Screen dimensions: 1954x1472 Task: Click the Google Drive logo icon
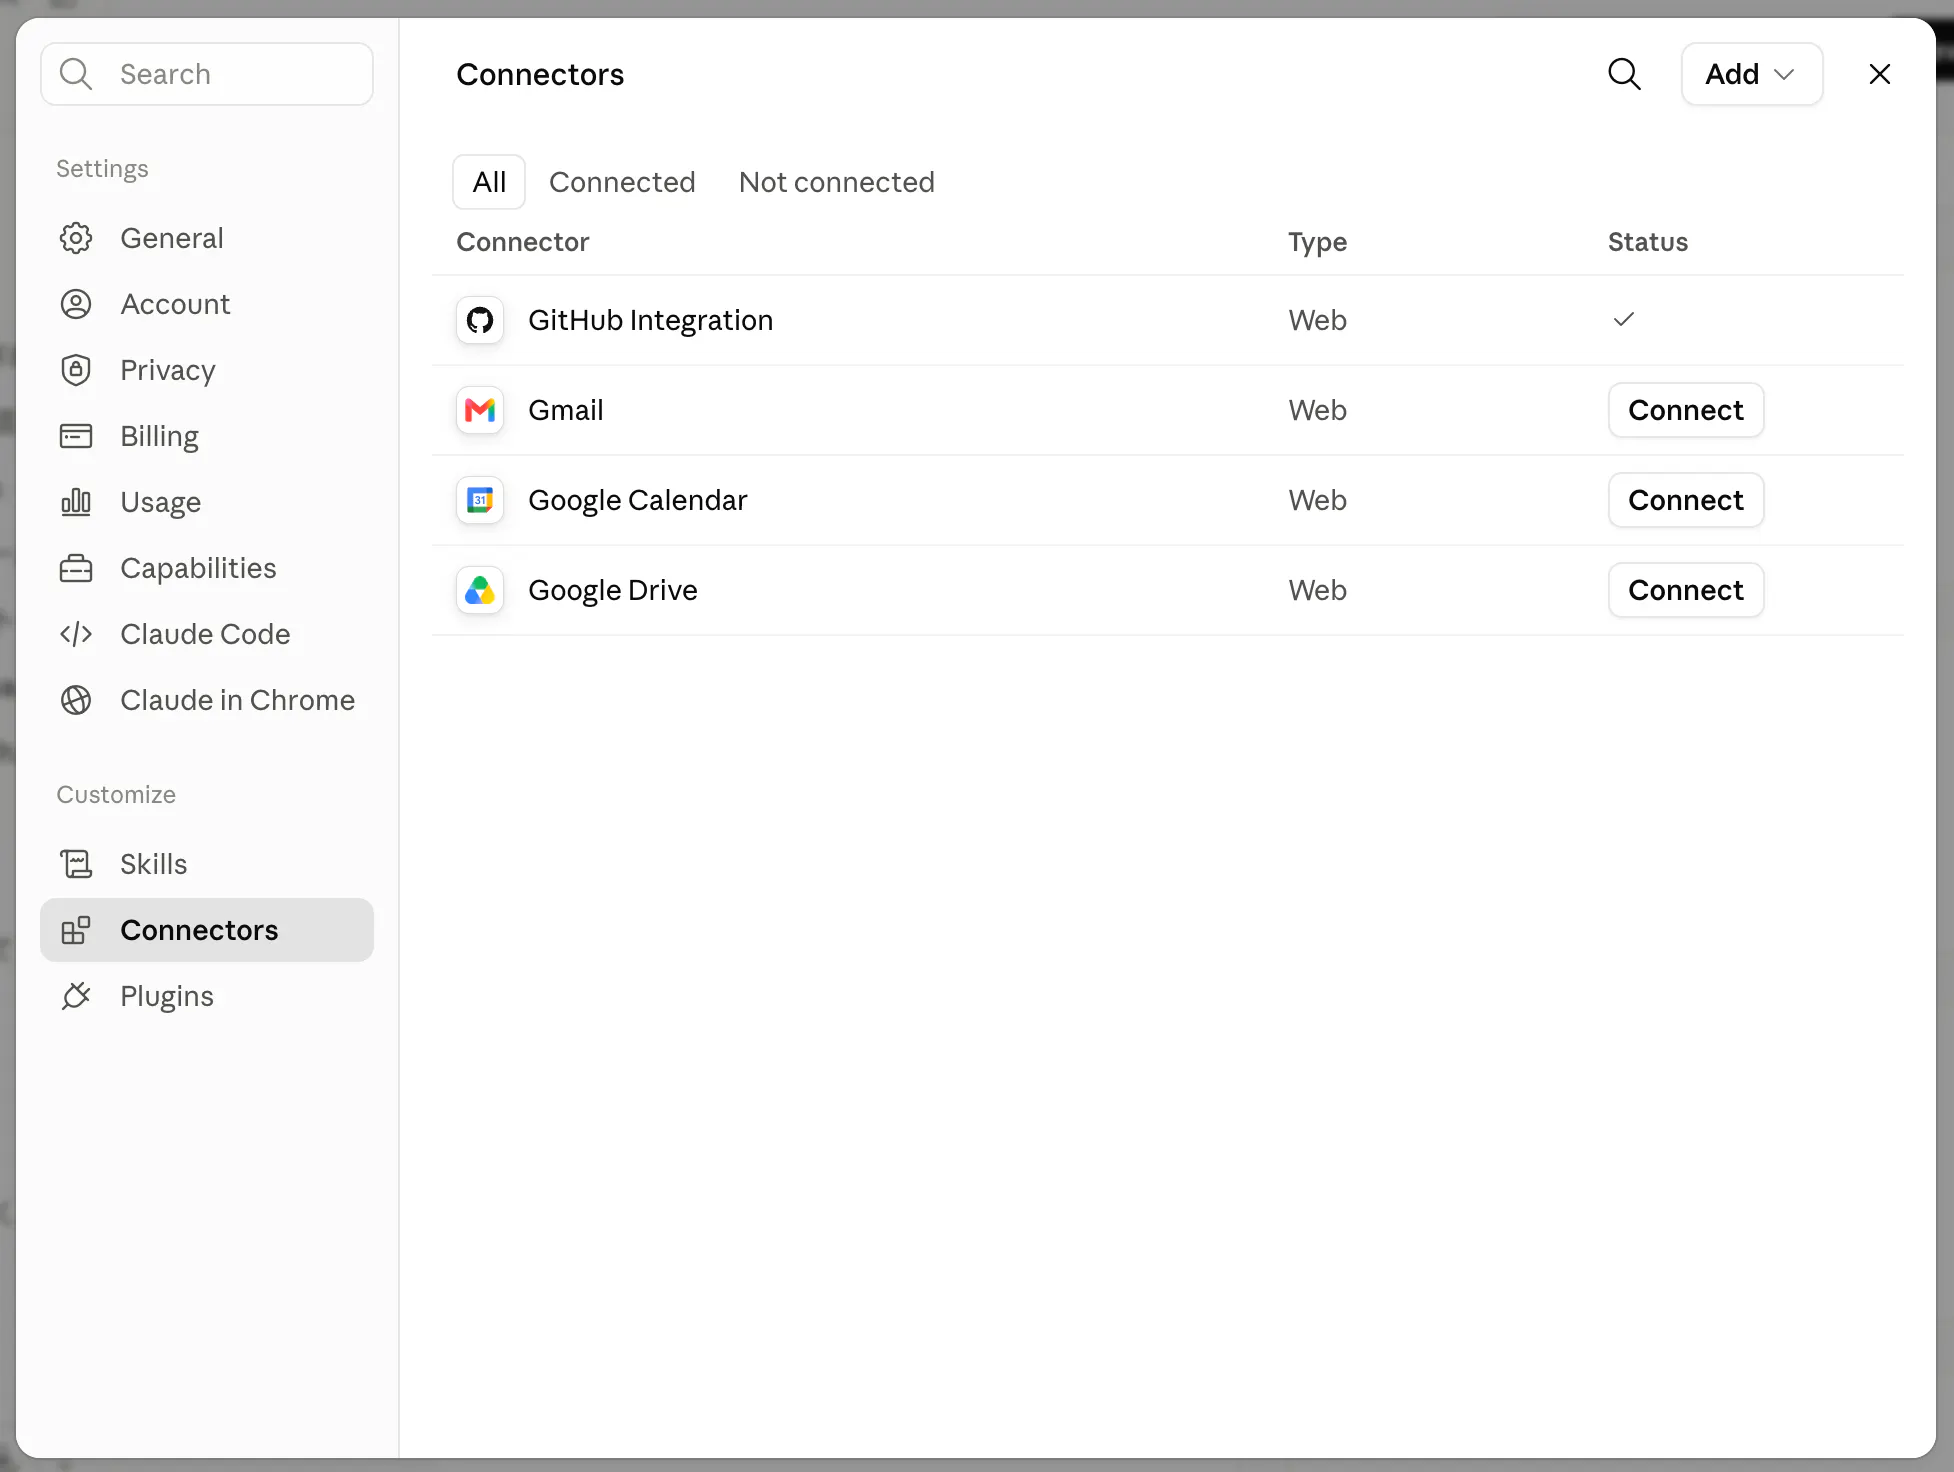point(480,590)
